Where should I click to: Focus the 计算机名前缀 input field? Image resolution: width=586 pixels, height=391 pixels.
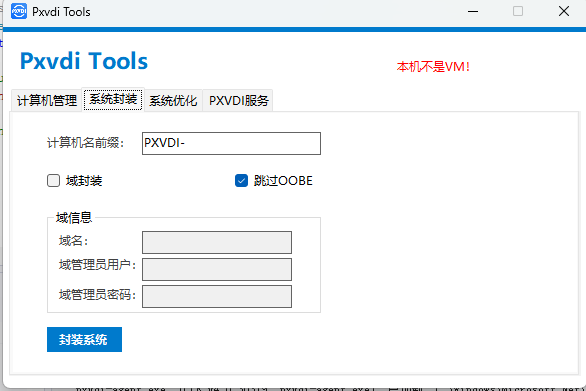[231, 143]
